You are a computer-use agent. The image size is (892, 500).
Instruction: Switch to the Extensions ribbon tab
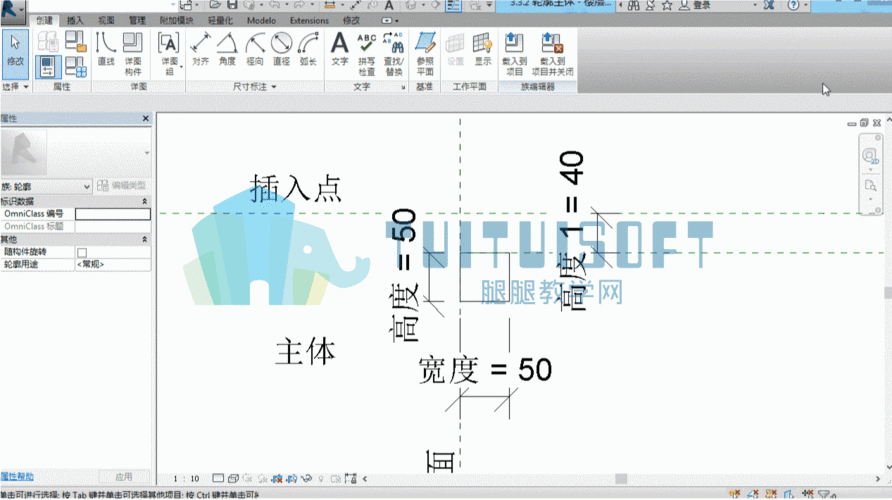coord(309,20)
